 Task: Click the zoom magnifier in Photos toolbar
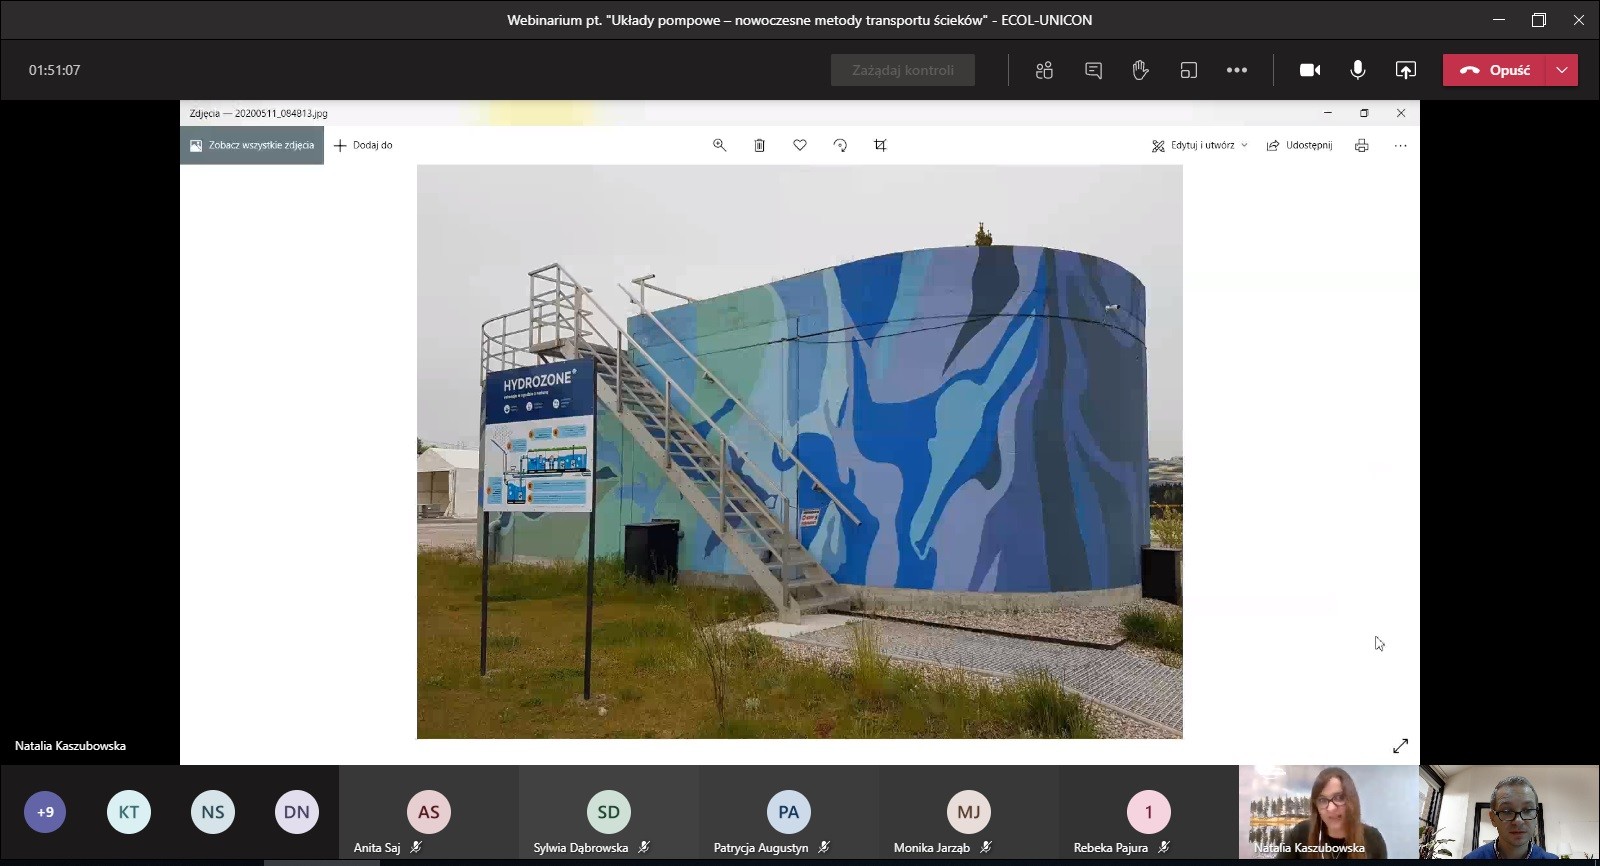(x=719, y=145)
